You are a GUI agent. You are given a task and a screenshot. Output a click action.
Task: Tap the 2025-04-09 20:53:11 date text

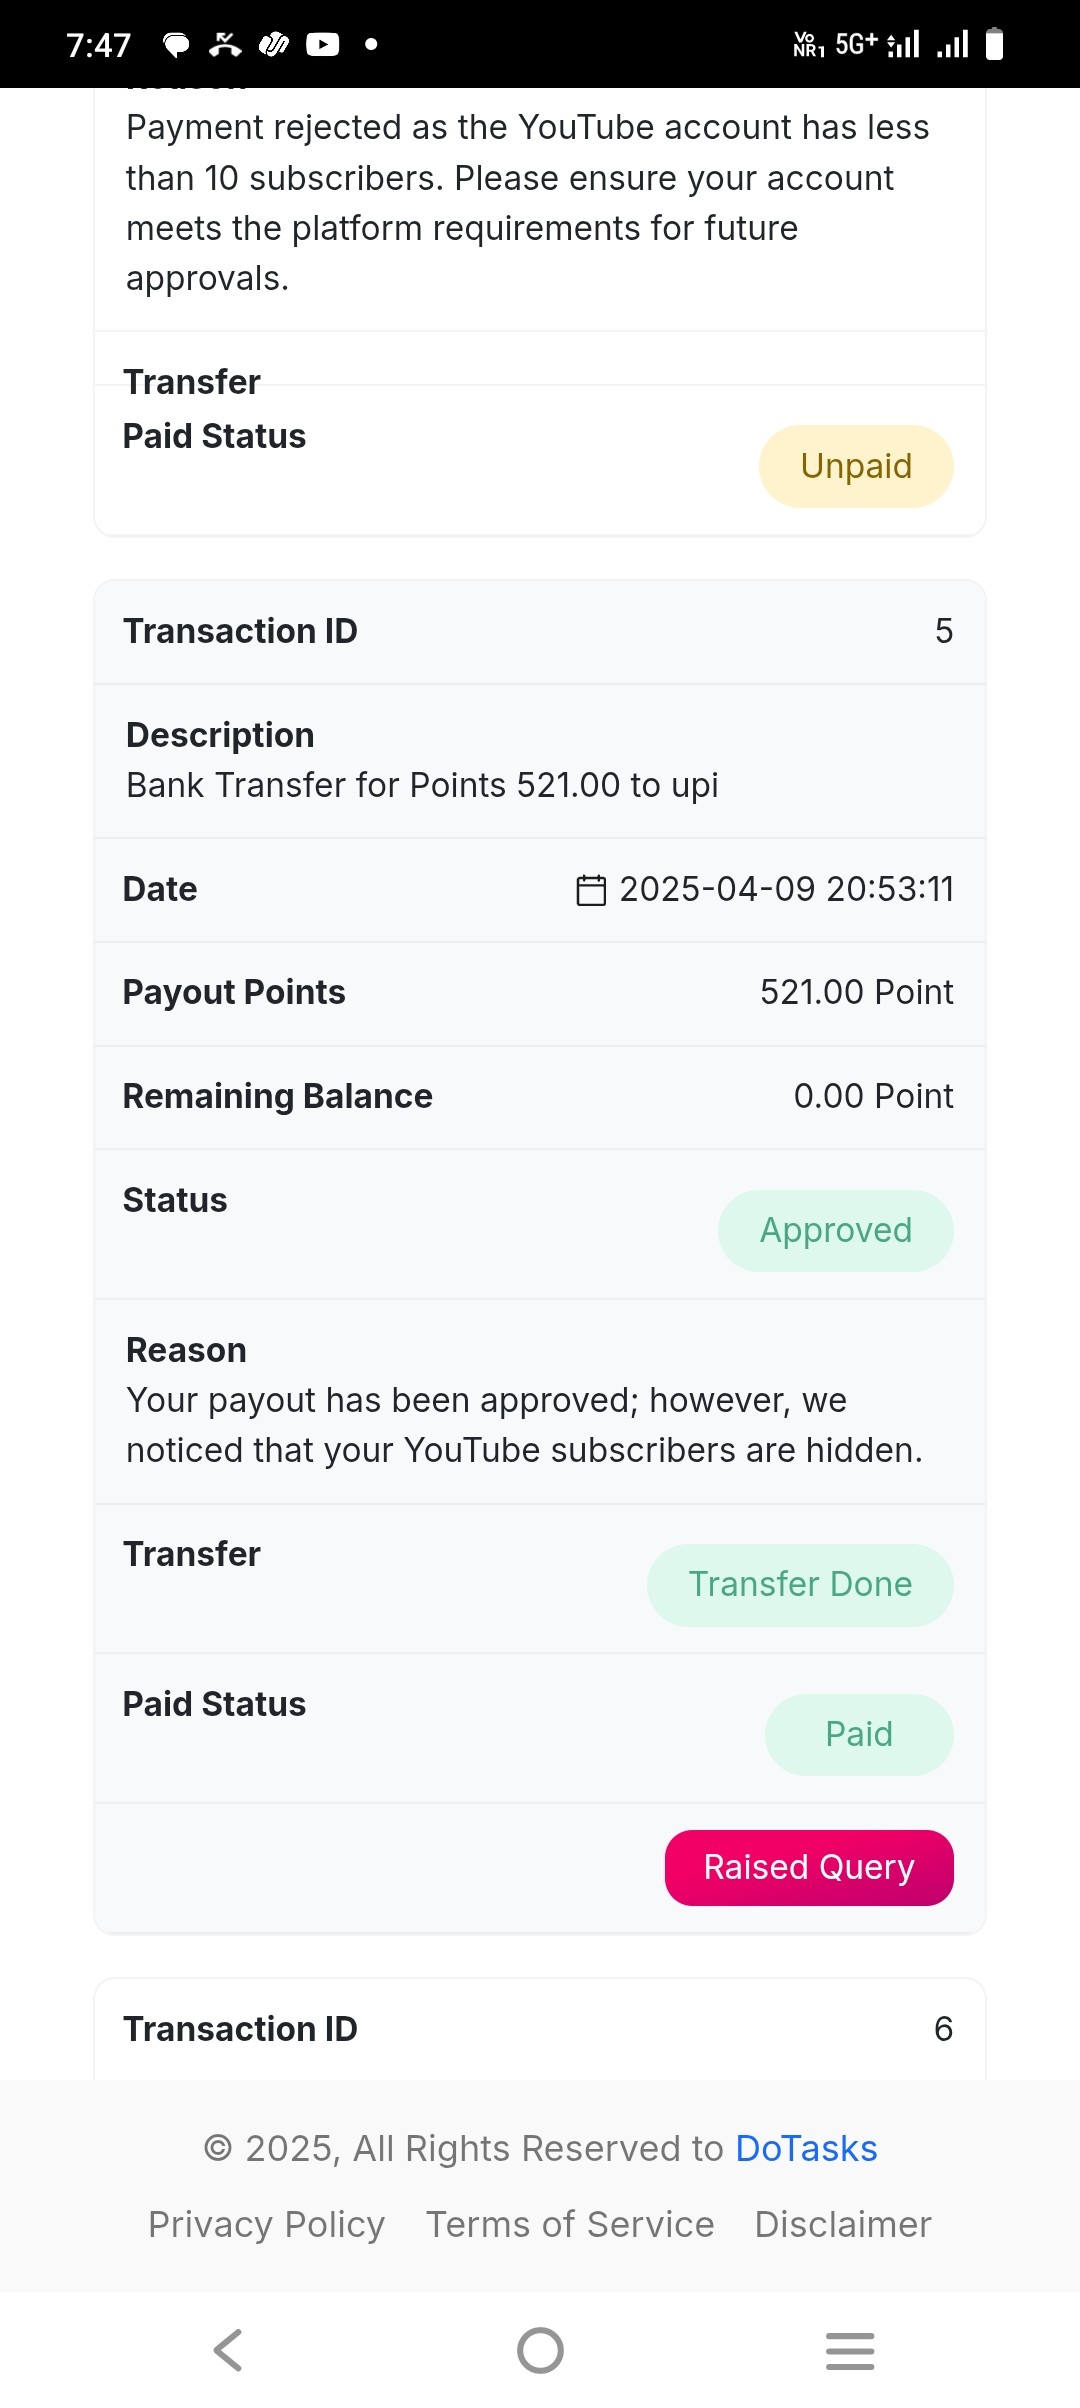coord(787,889)
